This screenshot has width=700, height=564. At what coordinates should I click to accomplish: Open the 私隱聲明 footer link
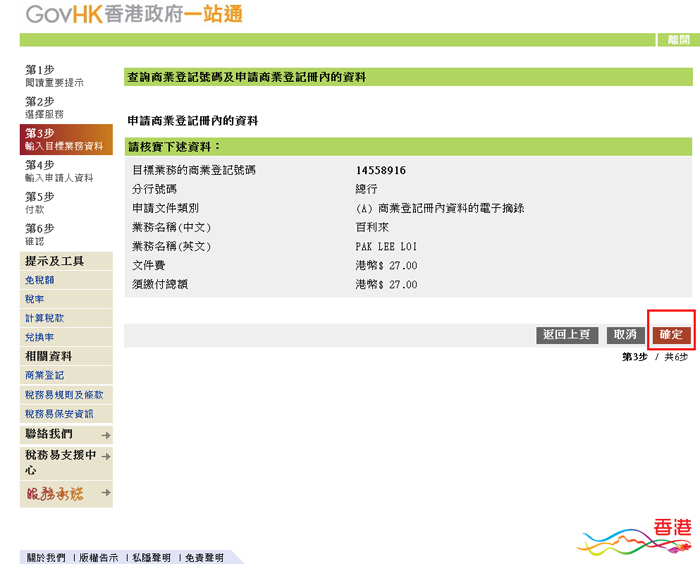coord(151,557)
